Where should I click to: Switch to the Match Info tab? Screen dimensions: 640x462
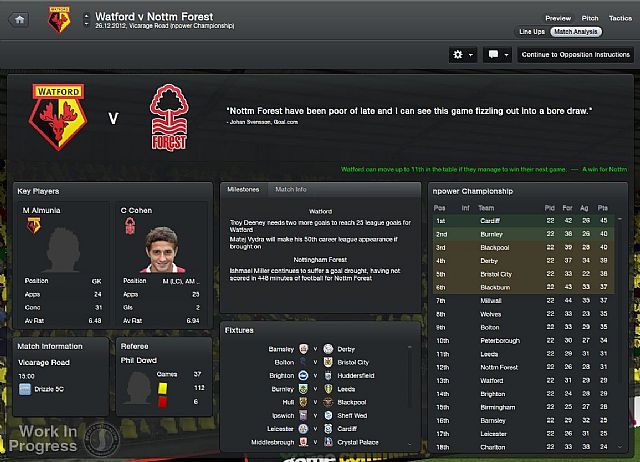290,189
